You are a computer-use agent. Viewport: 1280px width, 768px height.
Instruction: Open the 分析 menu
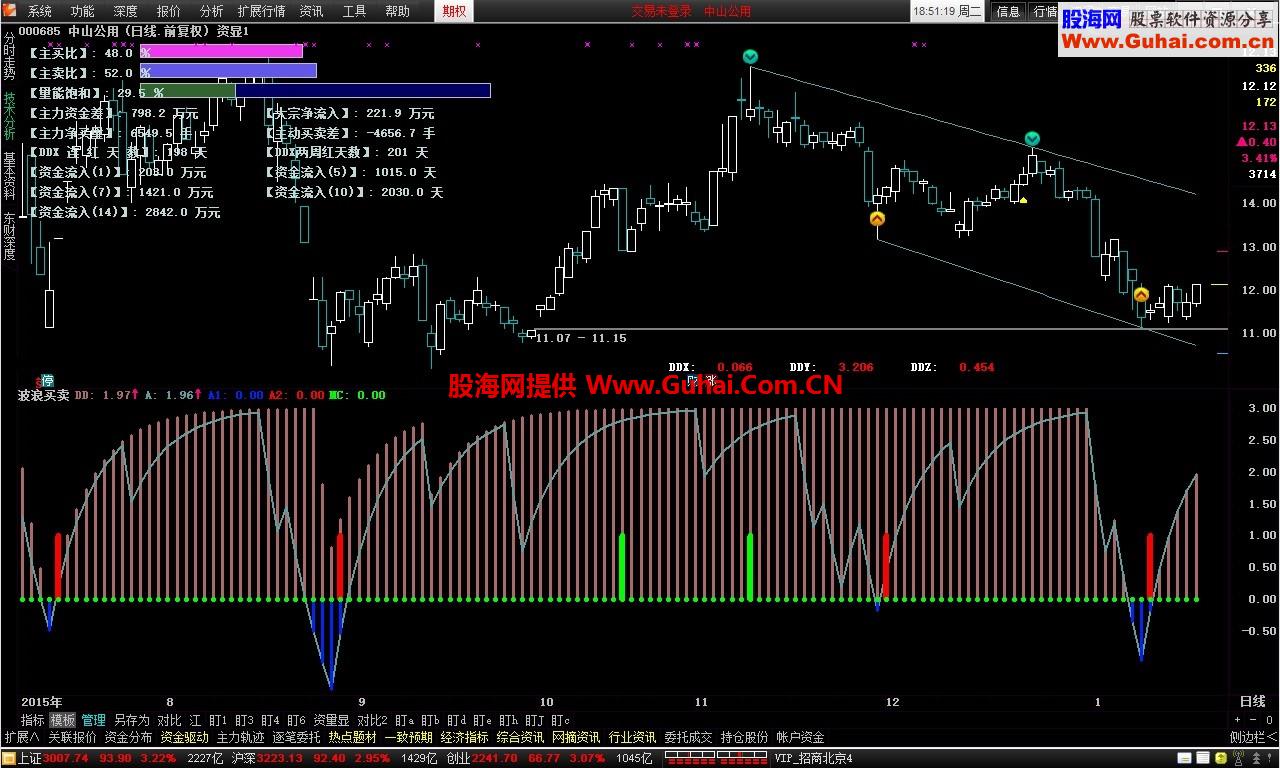[212, 11]
